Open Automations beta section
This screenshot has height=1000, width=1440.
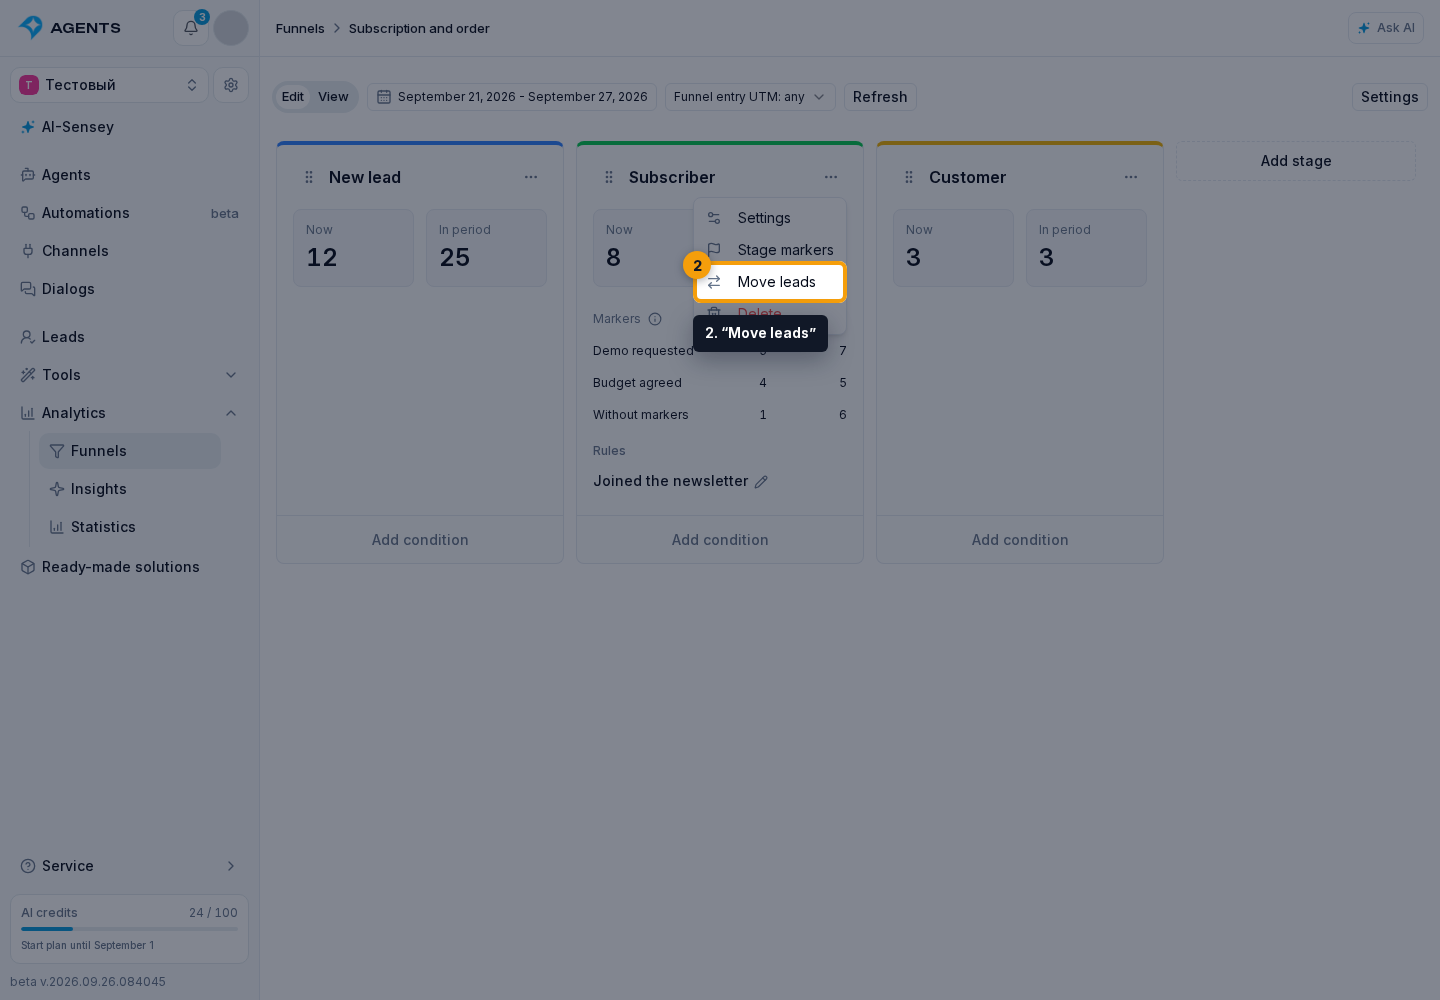129,213
